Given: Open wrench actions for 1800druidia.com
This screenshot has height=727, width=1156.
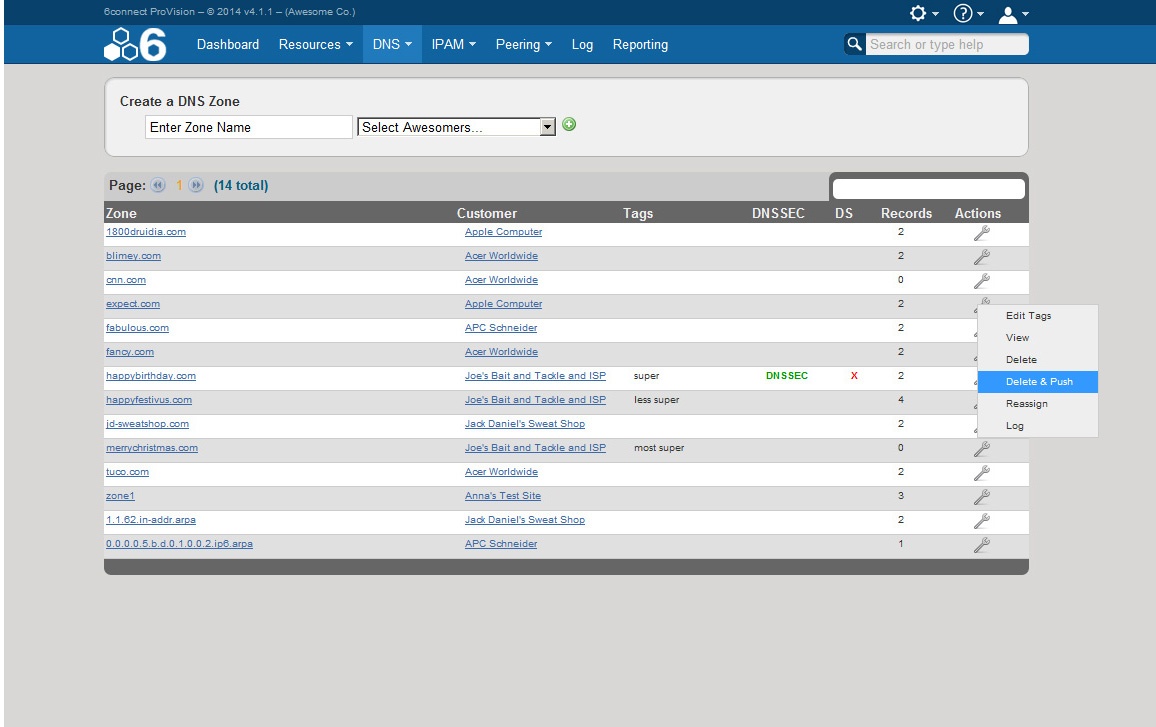Looking at the screenshot, I should pos(981,233).
